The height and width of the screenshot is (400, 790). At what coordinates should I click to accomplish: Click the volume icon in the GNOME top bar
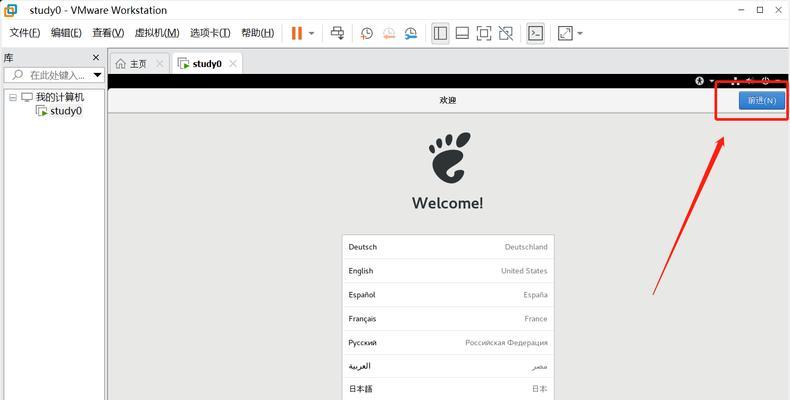tap(751, 81)
